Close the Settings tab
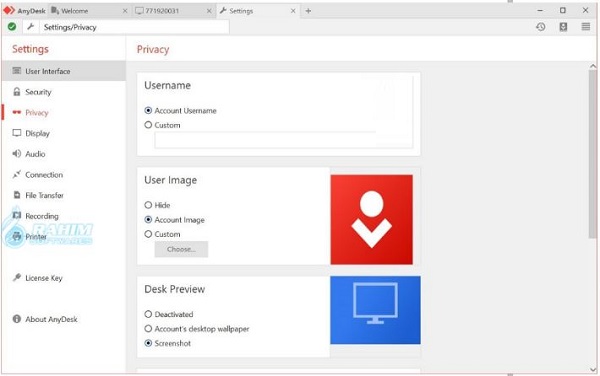This screenshot has width=600, height=376. [x=293, y=11]
